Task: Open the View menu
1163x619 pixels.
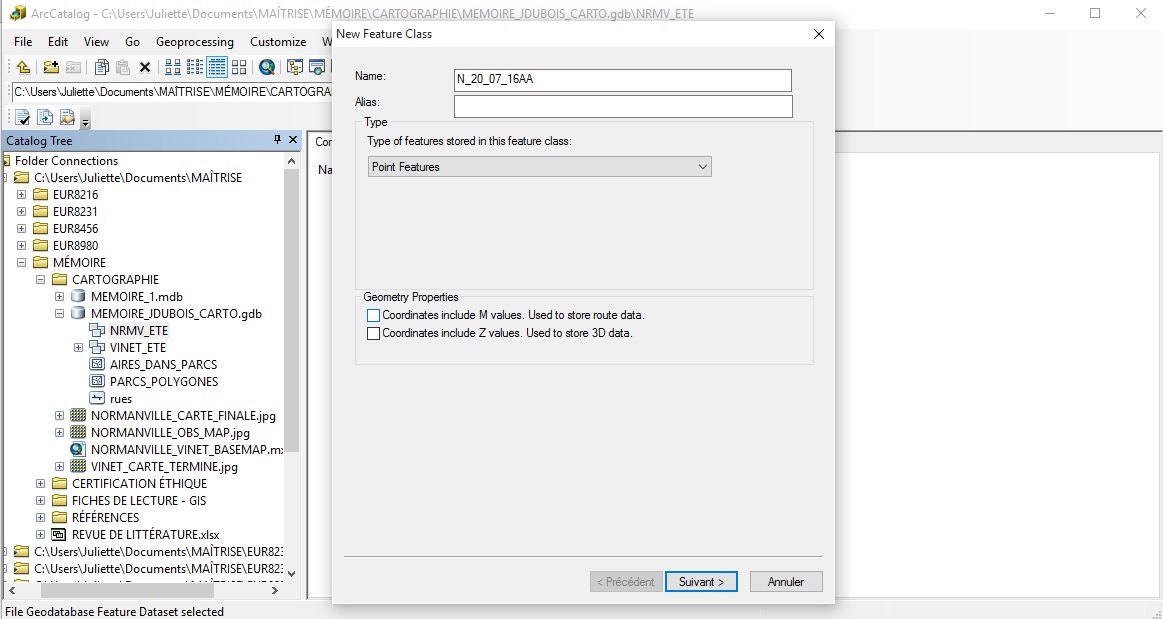Action: (x=96, y=42)
